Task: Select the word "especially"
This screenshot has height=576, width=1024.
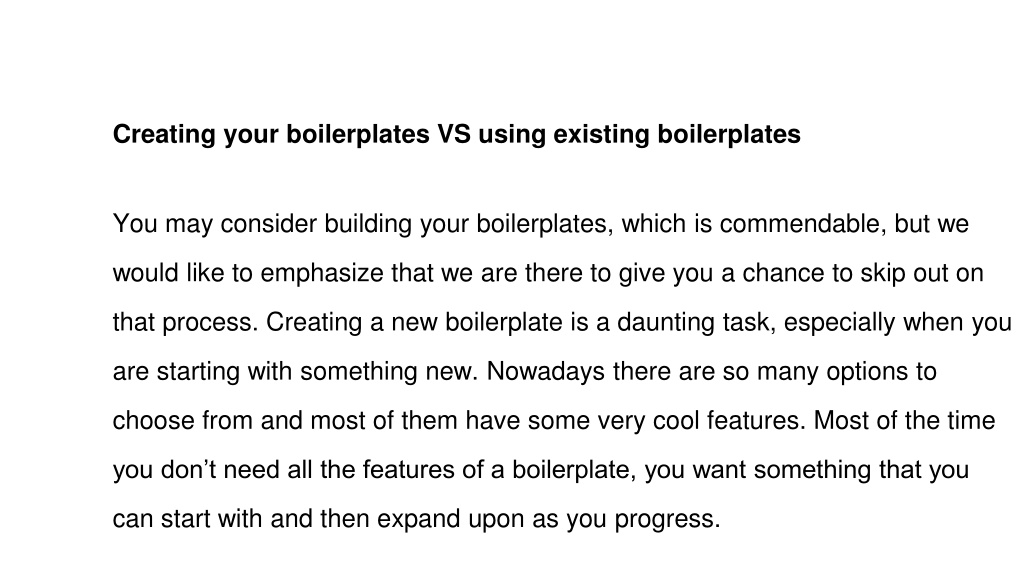Action: (839, 323)
